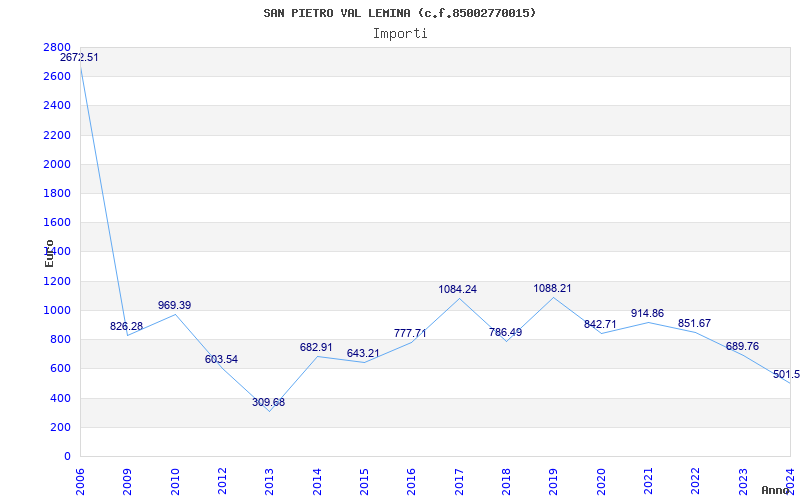
Task: Click the 2200 y-axis tick label
Action: (x=57, y=135)
